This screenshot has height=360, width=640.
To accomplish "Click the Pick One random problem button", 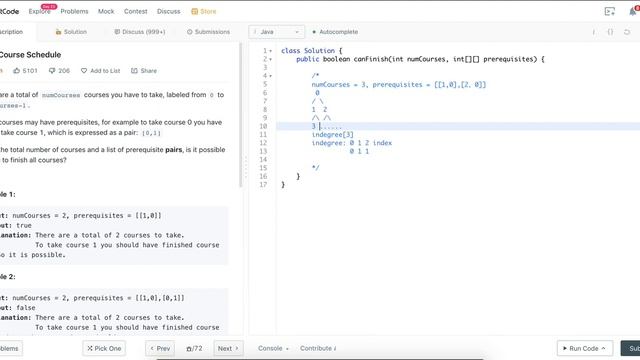I will pyautogui.click(x=104, y=348).
